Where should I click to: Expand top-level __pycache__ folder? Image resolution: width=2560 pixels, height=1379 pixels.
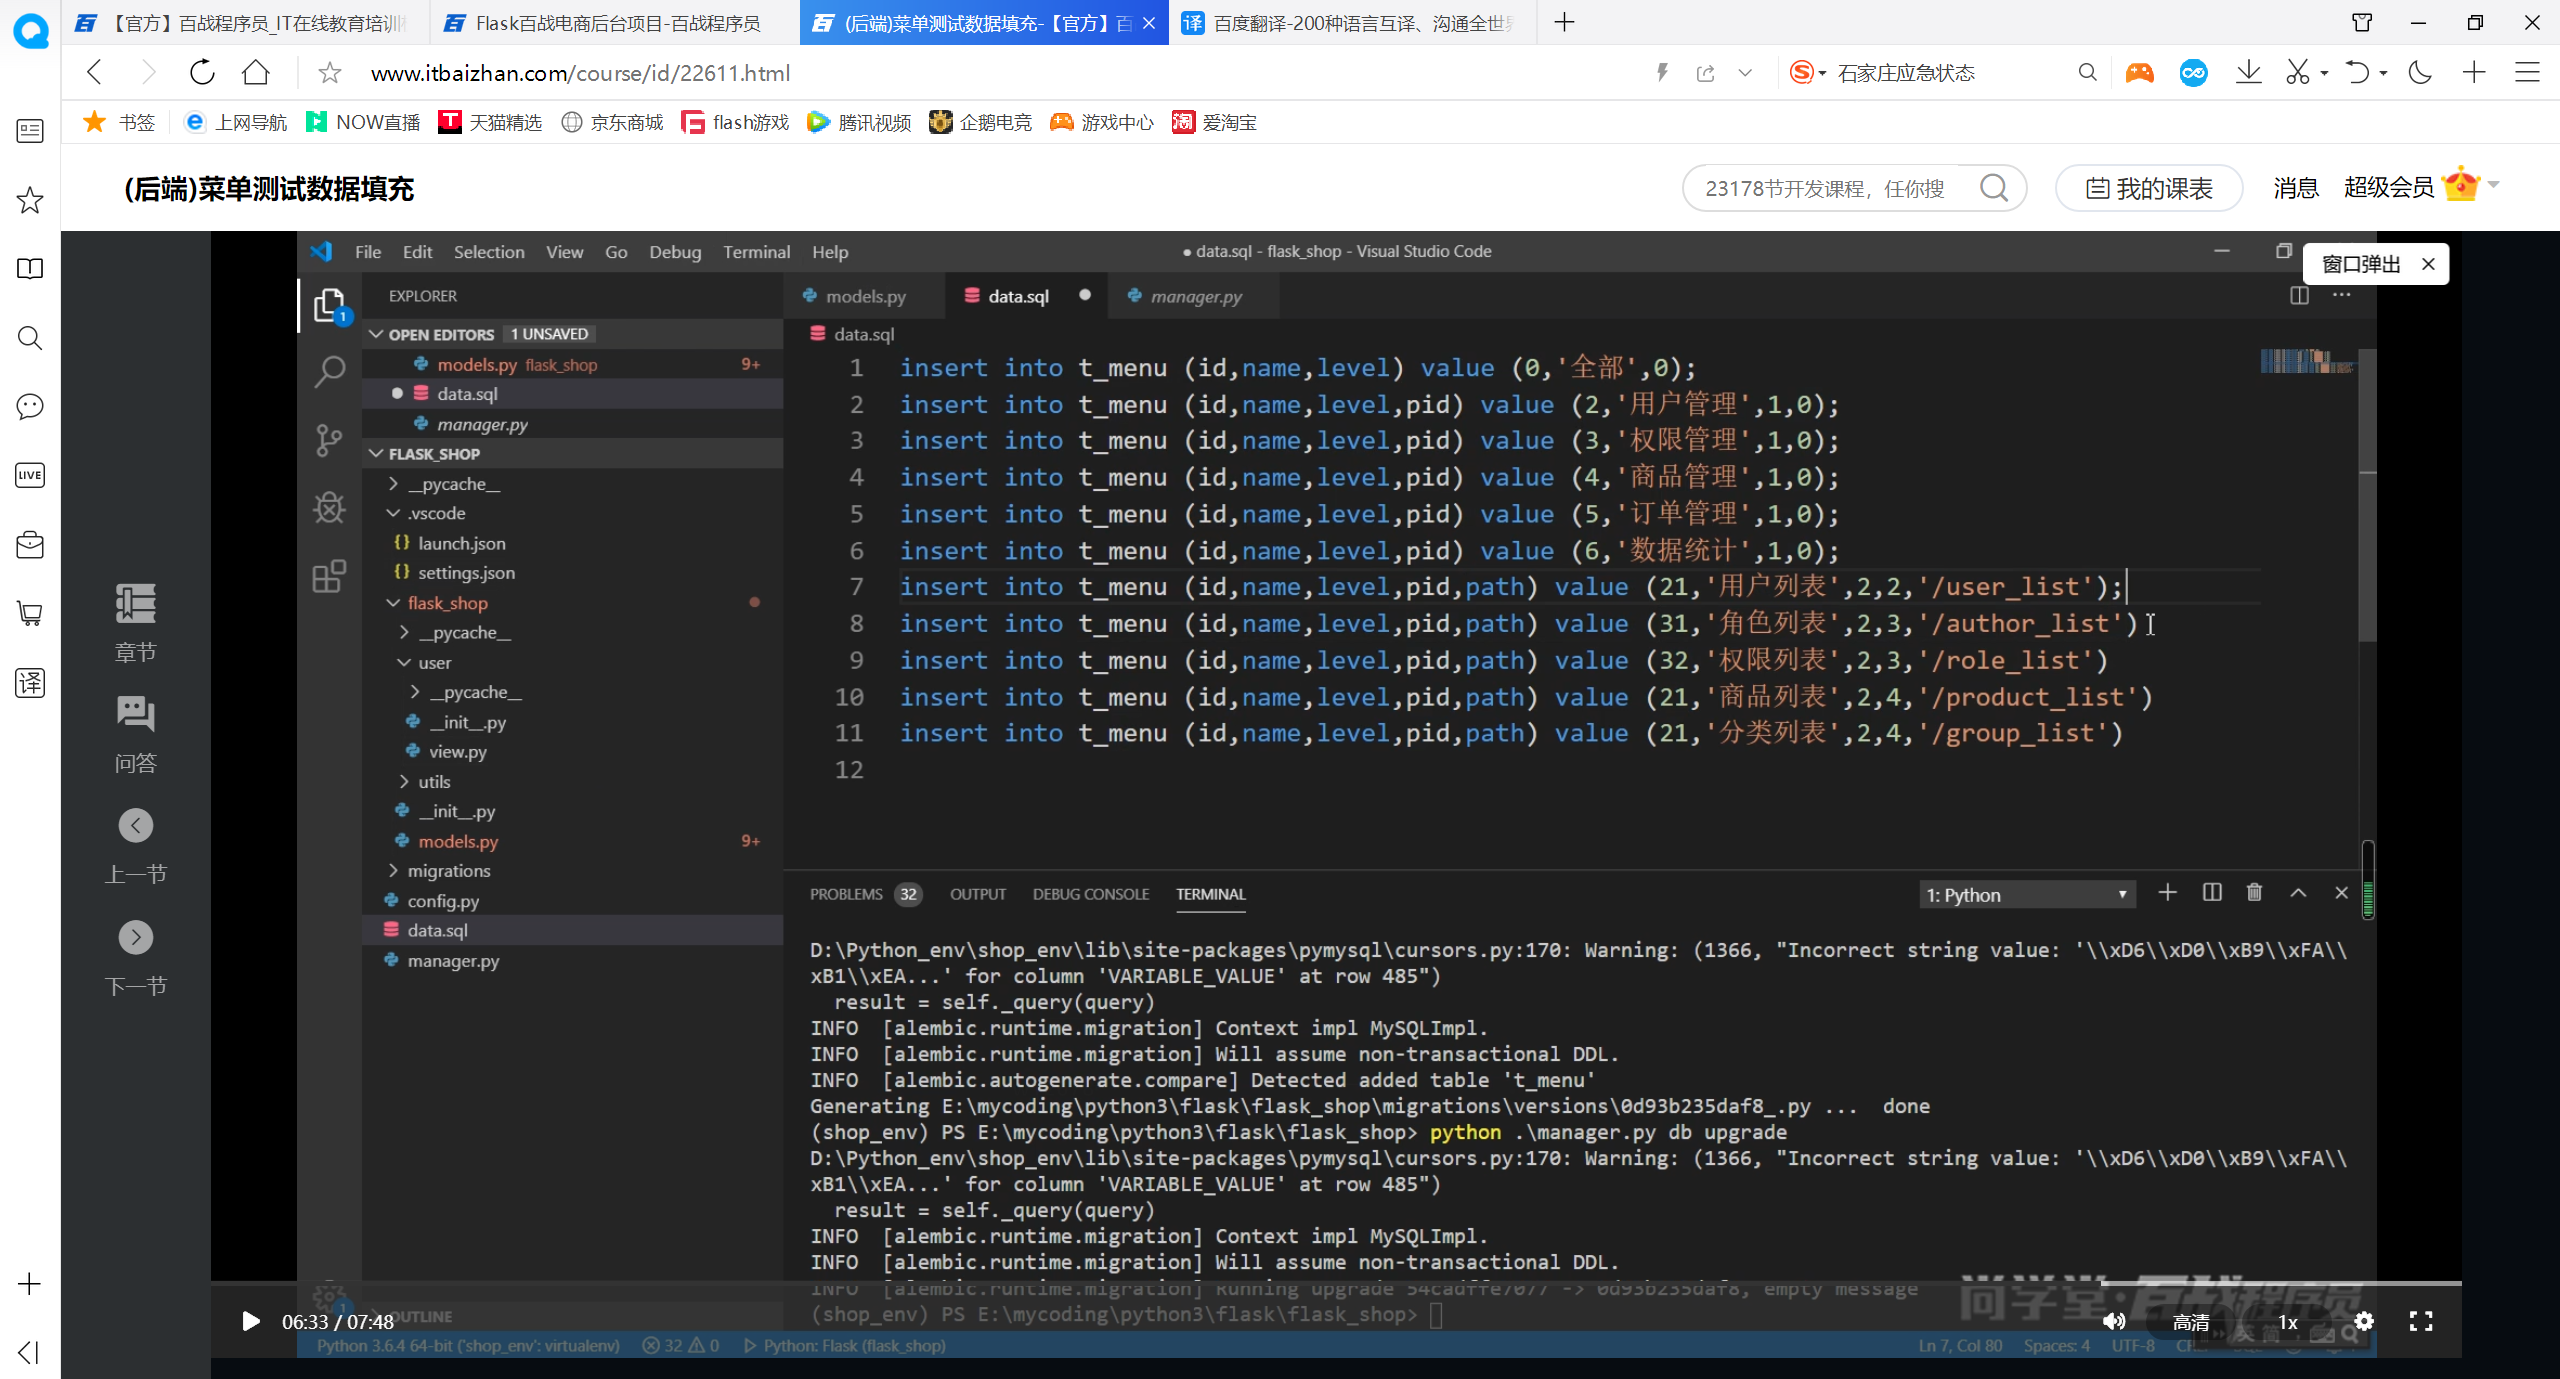(x=393, y=483)
